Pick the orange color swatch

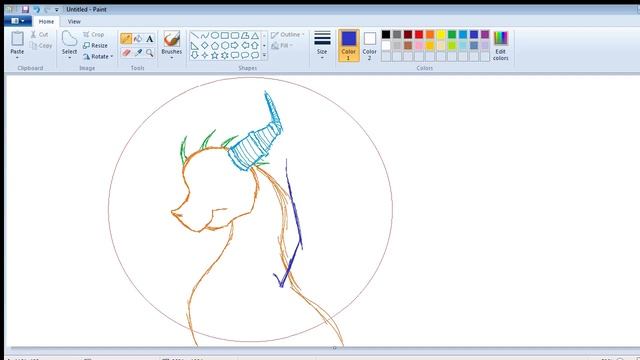click(x=430, y=35)
